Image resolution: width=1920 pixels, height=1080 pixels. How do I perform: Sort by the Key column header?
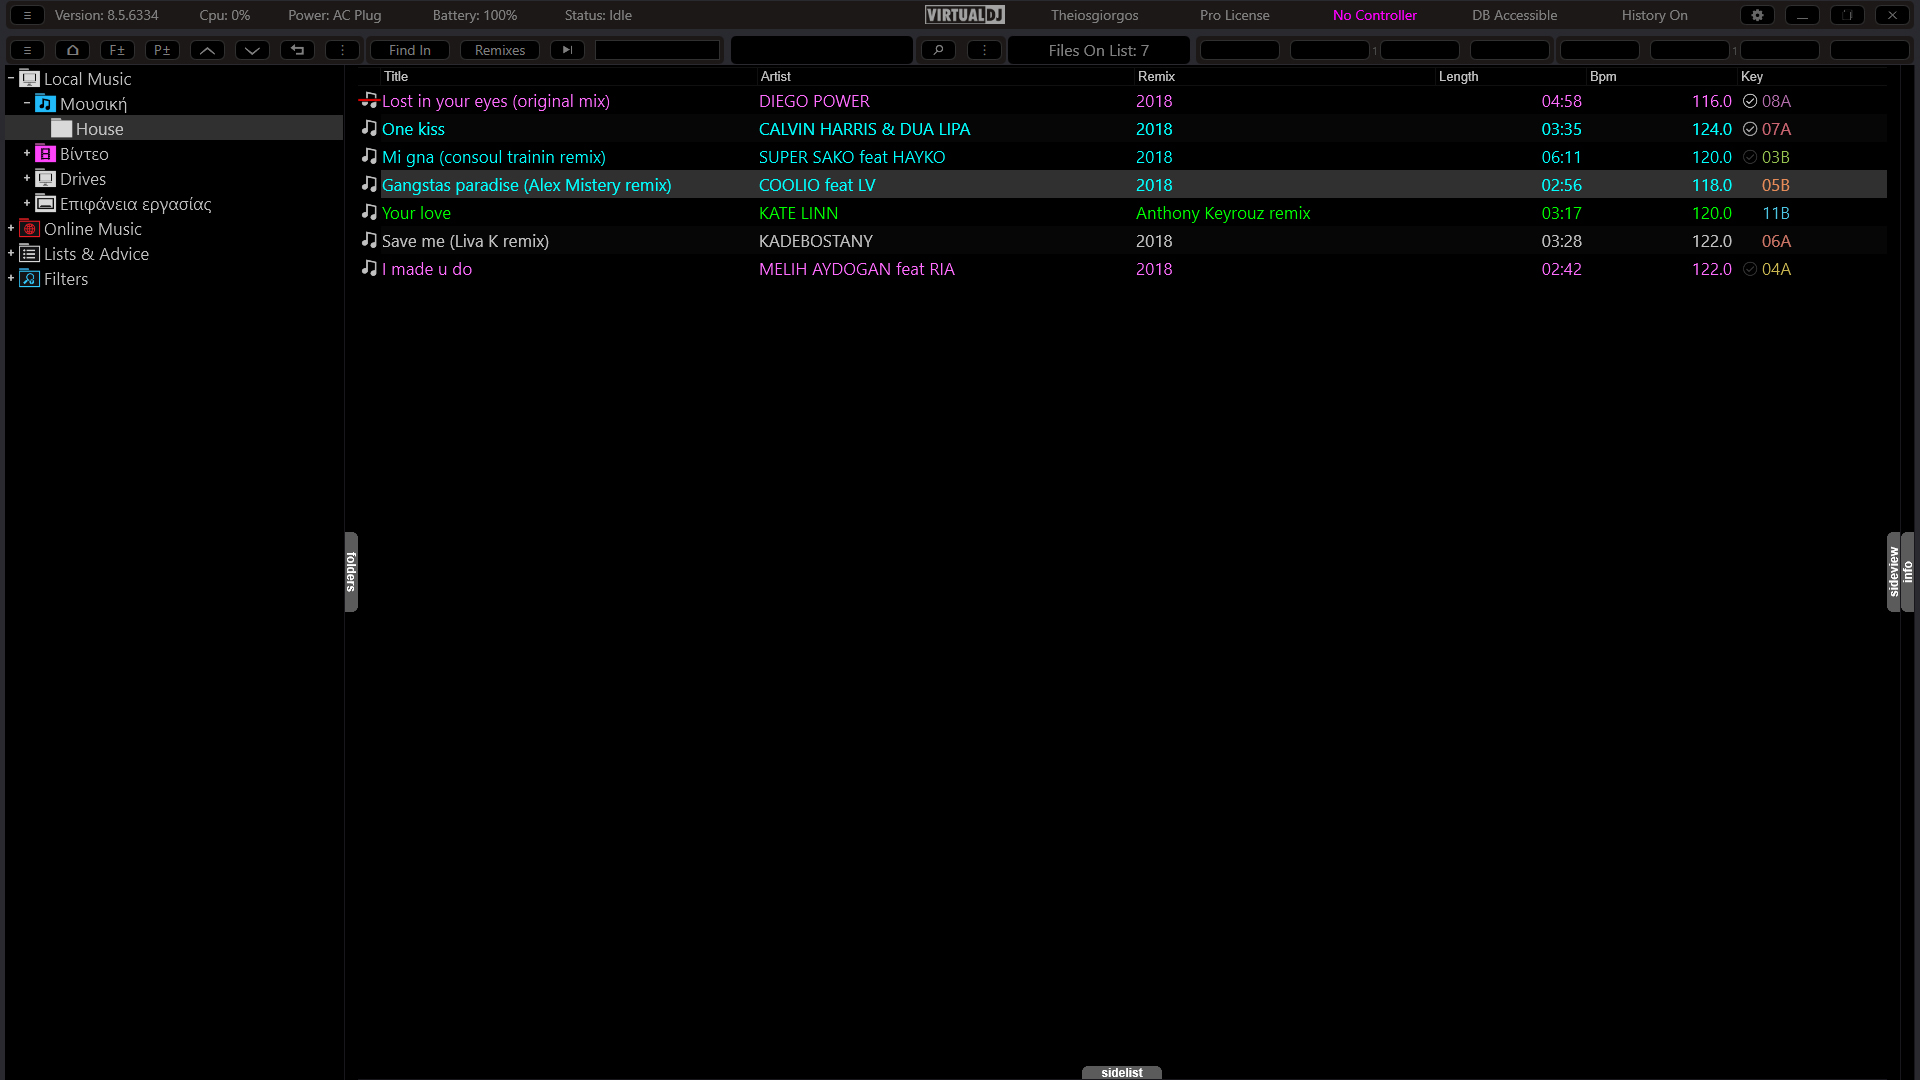point(1752,76)
